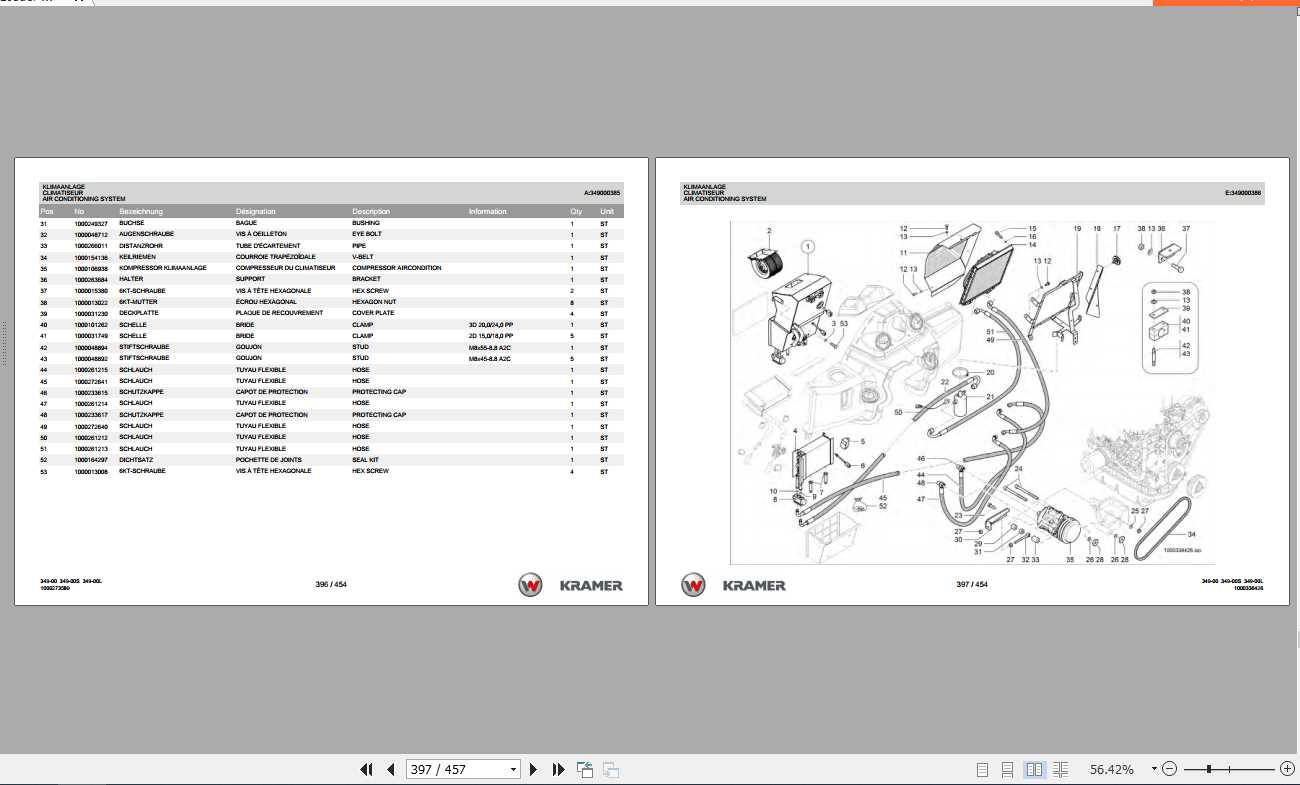Select the 'M8x55-8.8 A2C' information cell
This screenshot has width=1300, height=785.
tap(490, 347)
